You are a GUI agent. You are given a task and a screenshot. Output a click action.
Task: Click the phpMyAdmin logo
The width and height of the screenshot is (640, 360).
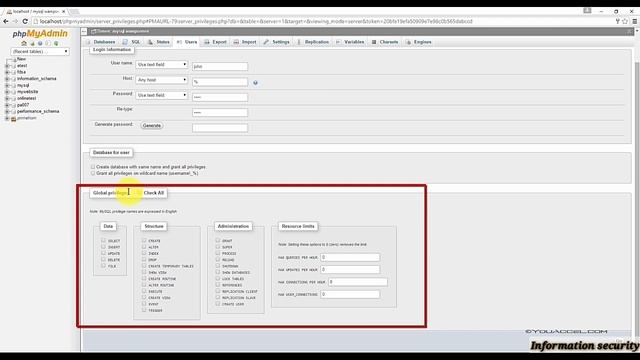tap(40, 33)
